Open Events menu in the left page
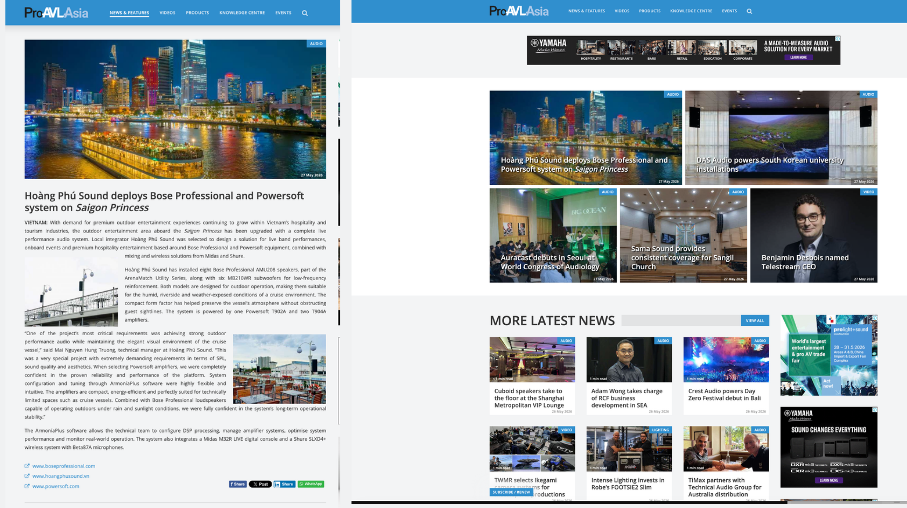Image resolution: width=907 pixels, height=508 pixels. coord(283,13)
